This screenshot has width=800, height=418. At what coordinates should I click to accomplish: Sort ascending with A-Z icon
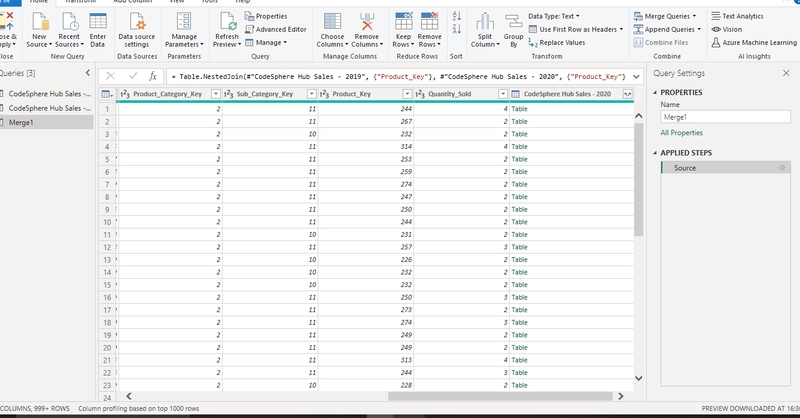point(457,16)
